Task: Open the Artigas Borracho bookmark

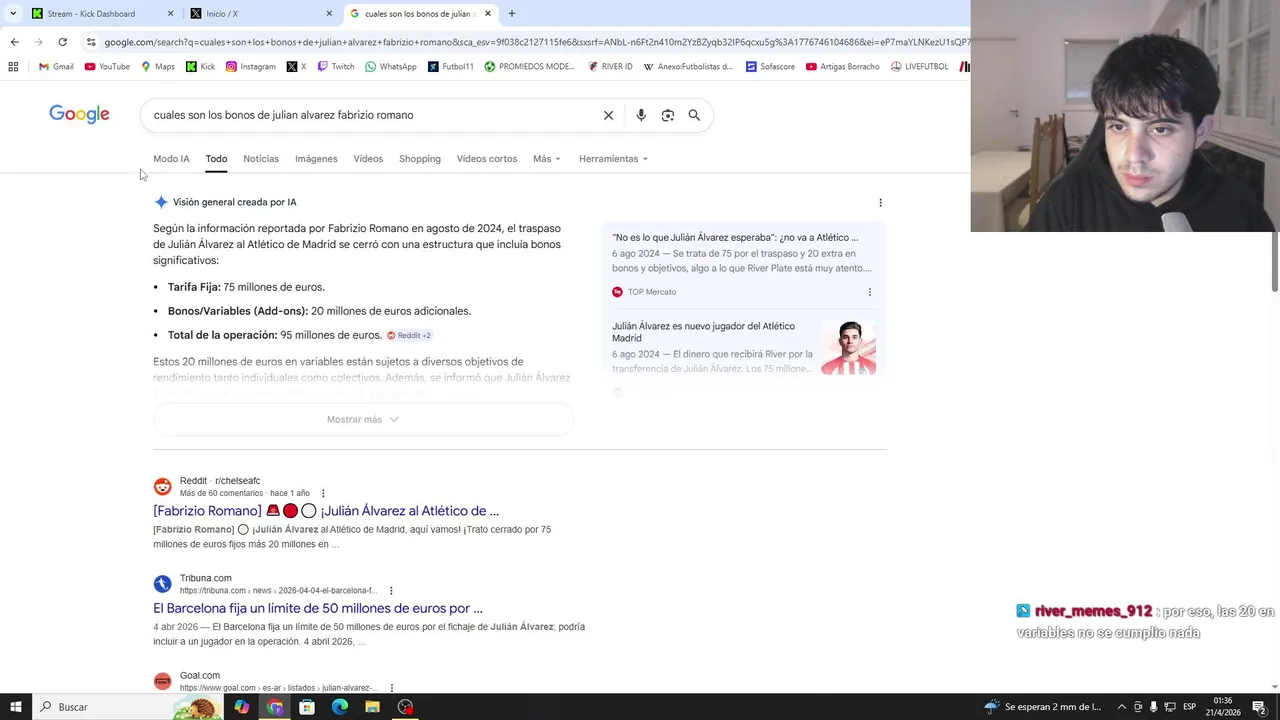Action: (842, 67)
